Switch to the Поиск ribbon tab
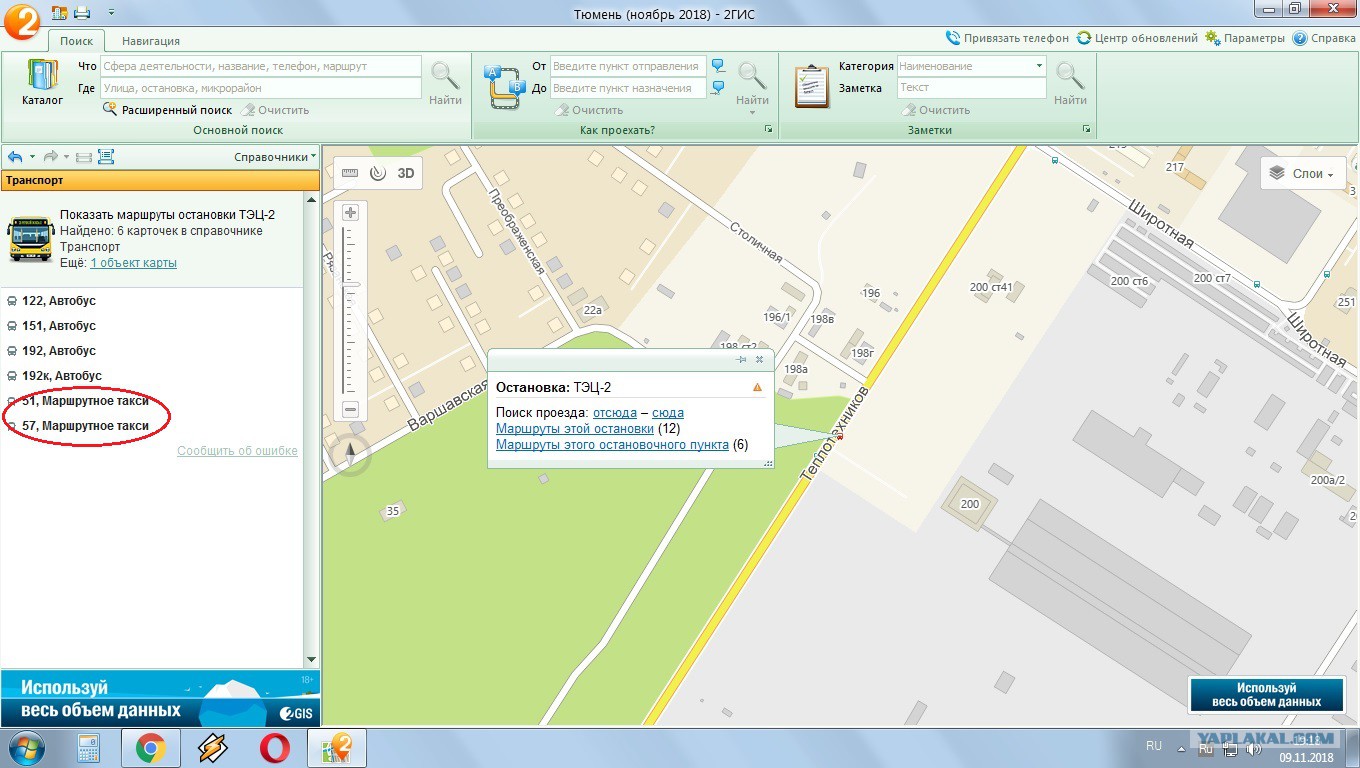The height and width of the screenshot is (768, 1360). click(76, 41)
